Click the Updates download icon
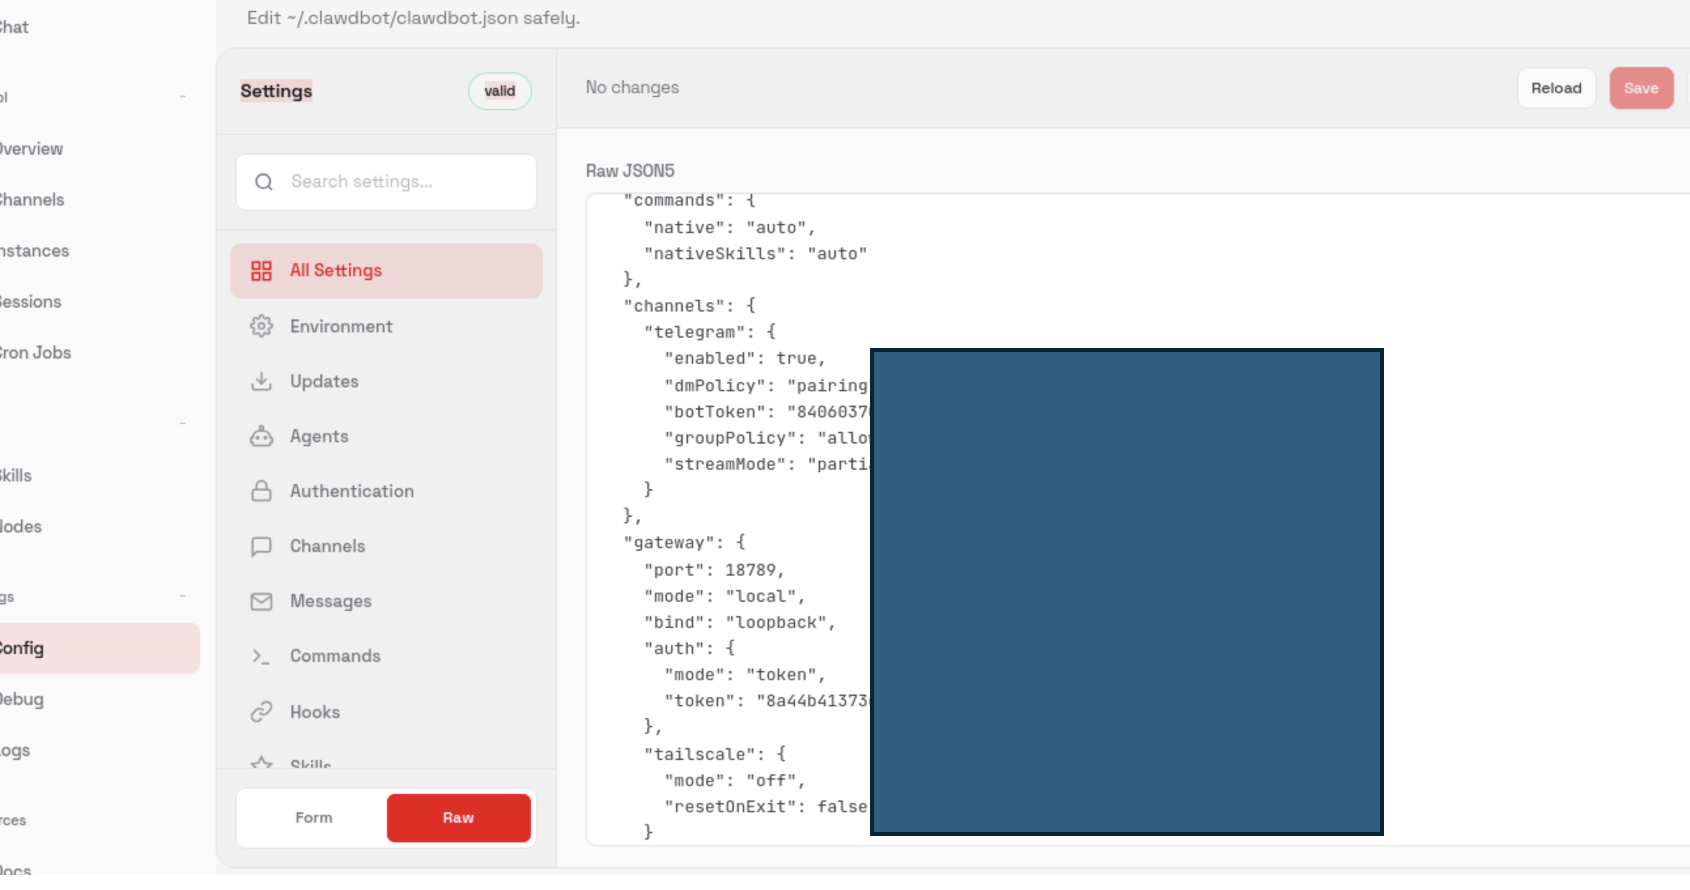Image resolution: width=1690 pixels, height=890 pixels. tap(261, 381)
